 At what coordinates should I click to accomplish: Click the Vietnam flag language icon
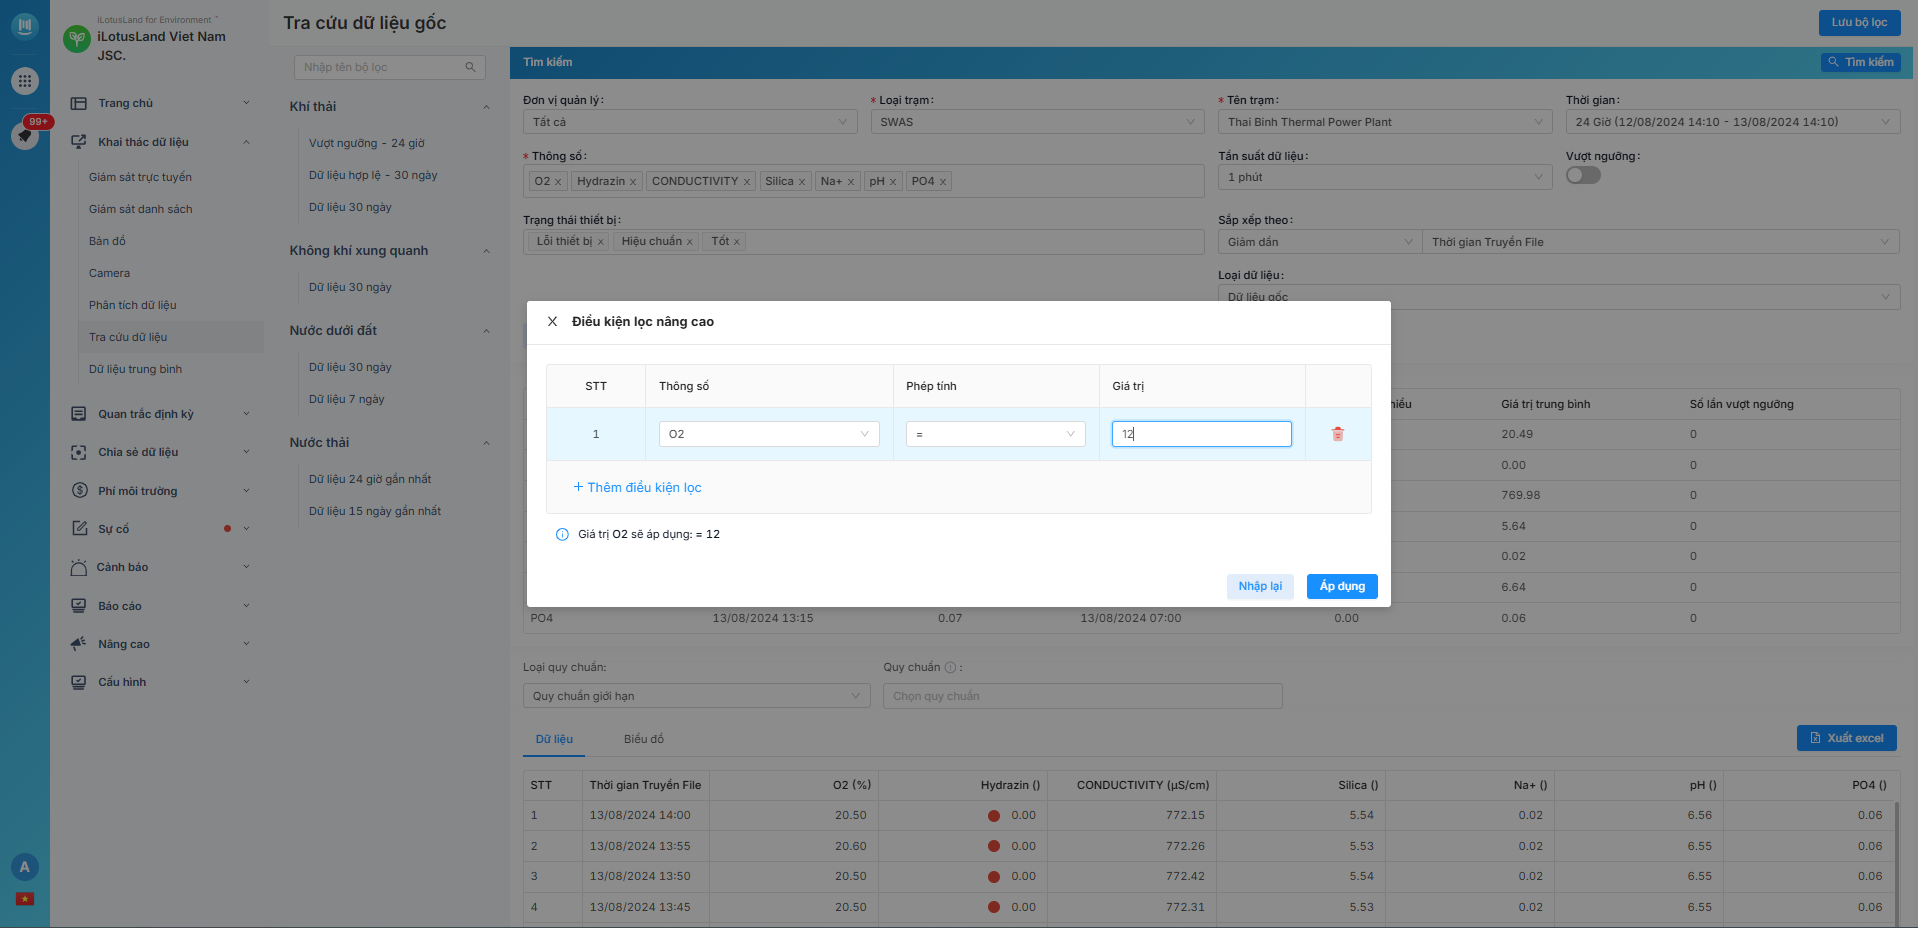coord(25,899)
